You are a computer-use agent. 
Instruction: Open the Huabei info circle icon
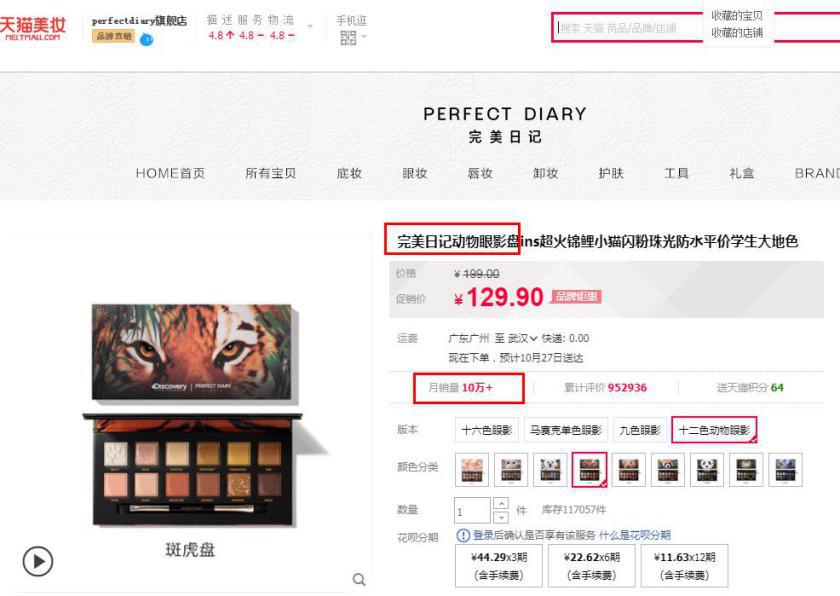coord(462,535)
